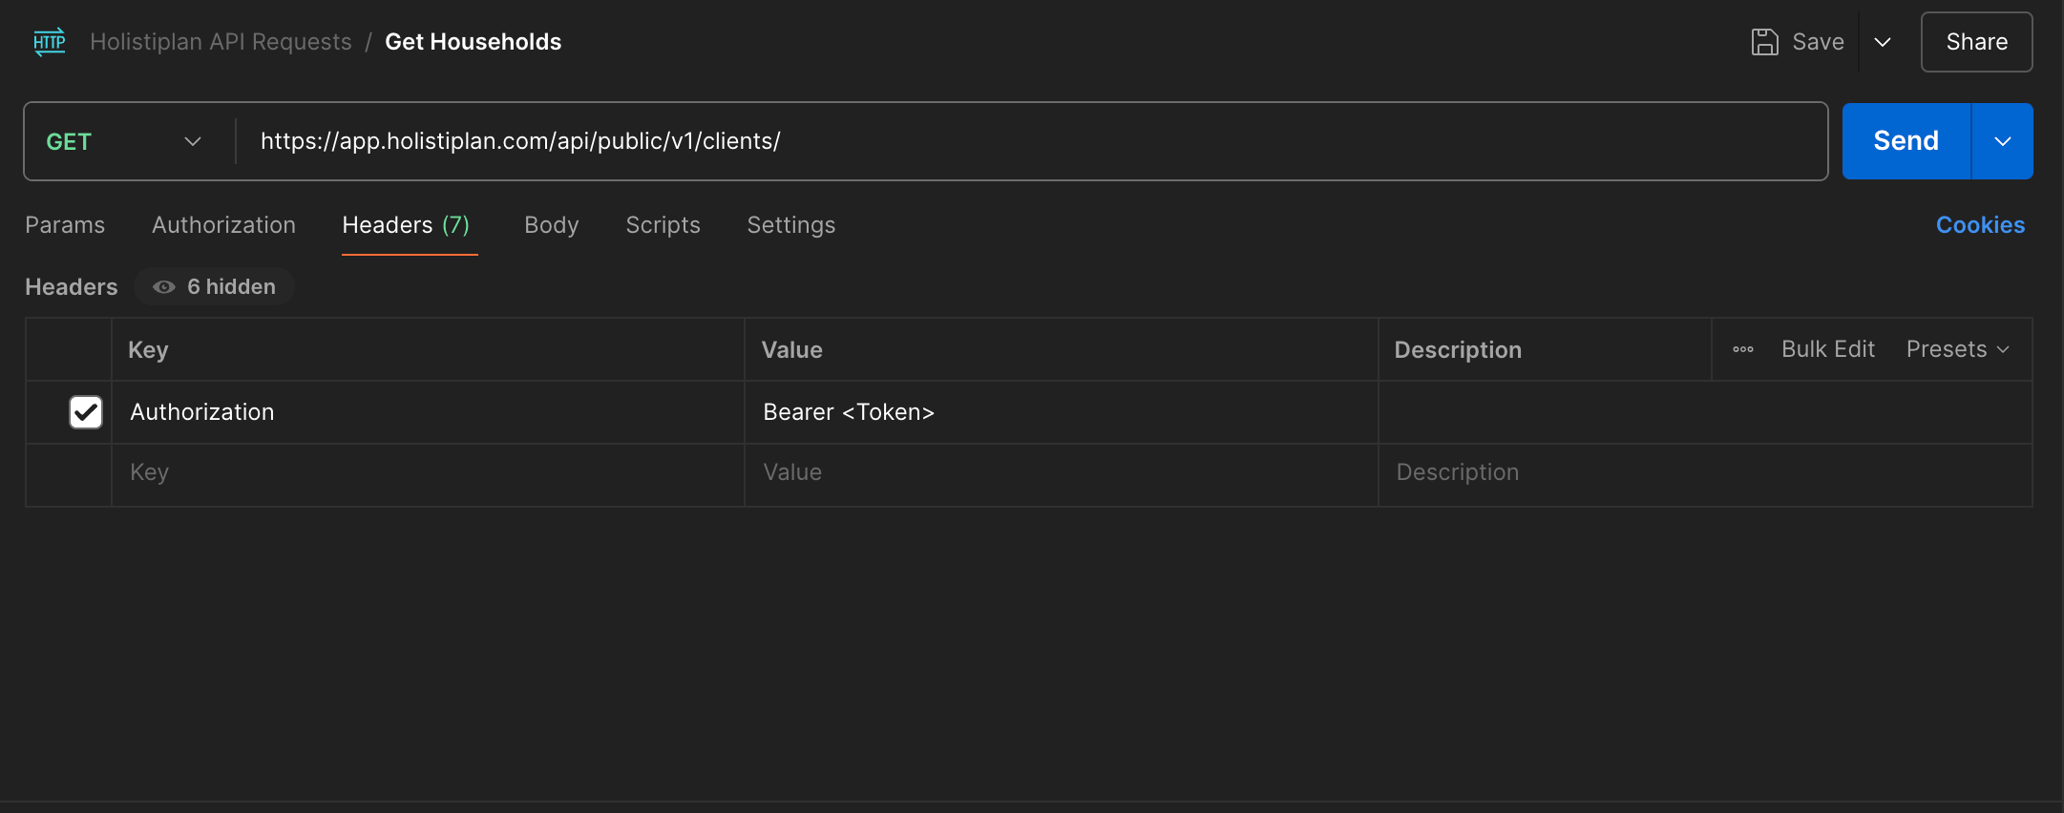Show the 6 hidden headers
This screenshot has height=813, width=2064.
pos(213,287)
